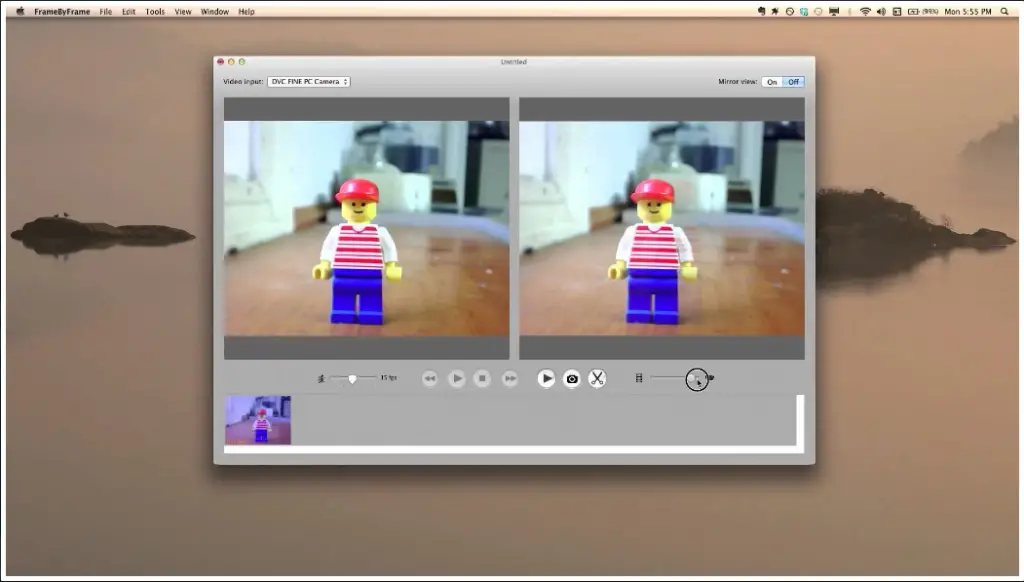1024x582 pixels.
Task: Click the white play preview button
Action: point(546,378)
